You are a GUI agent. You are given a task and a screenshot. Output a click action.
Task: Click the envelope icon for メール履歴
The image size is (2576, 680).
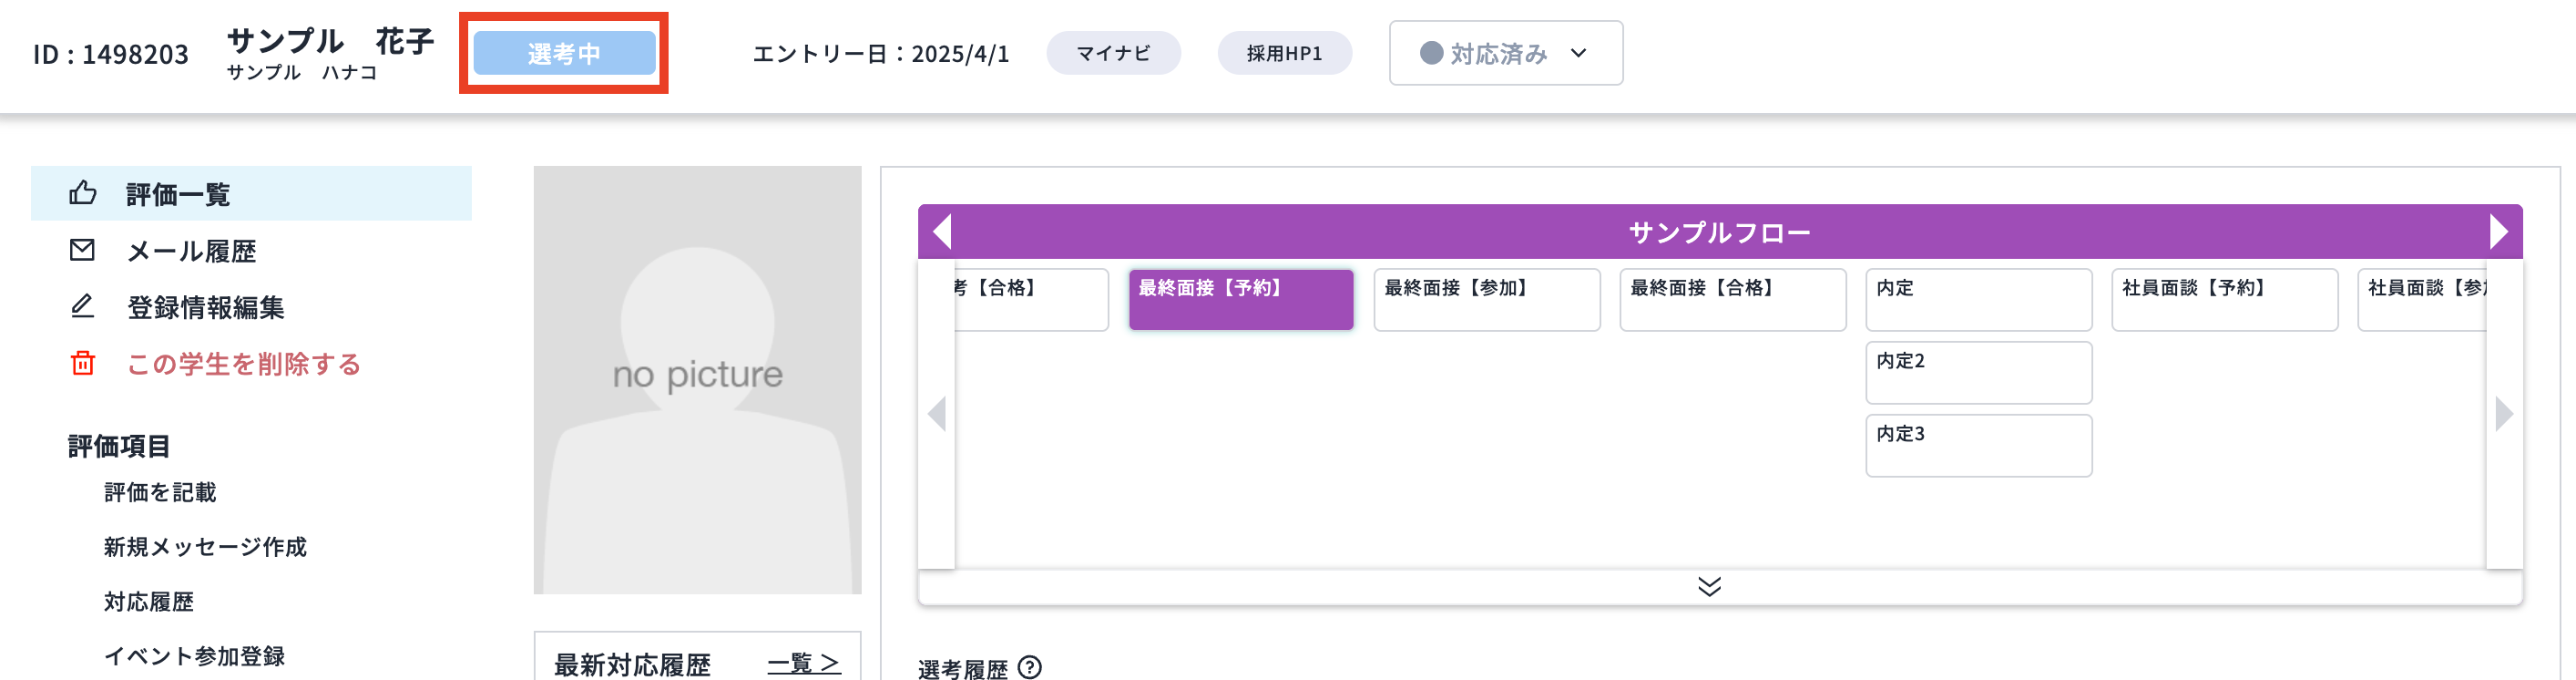[82, 250]
